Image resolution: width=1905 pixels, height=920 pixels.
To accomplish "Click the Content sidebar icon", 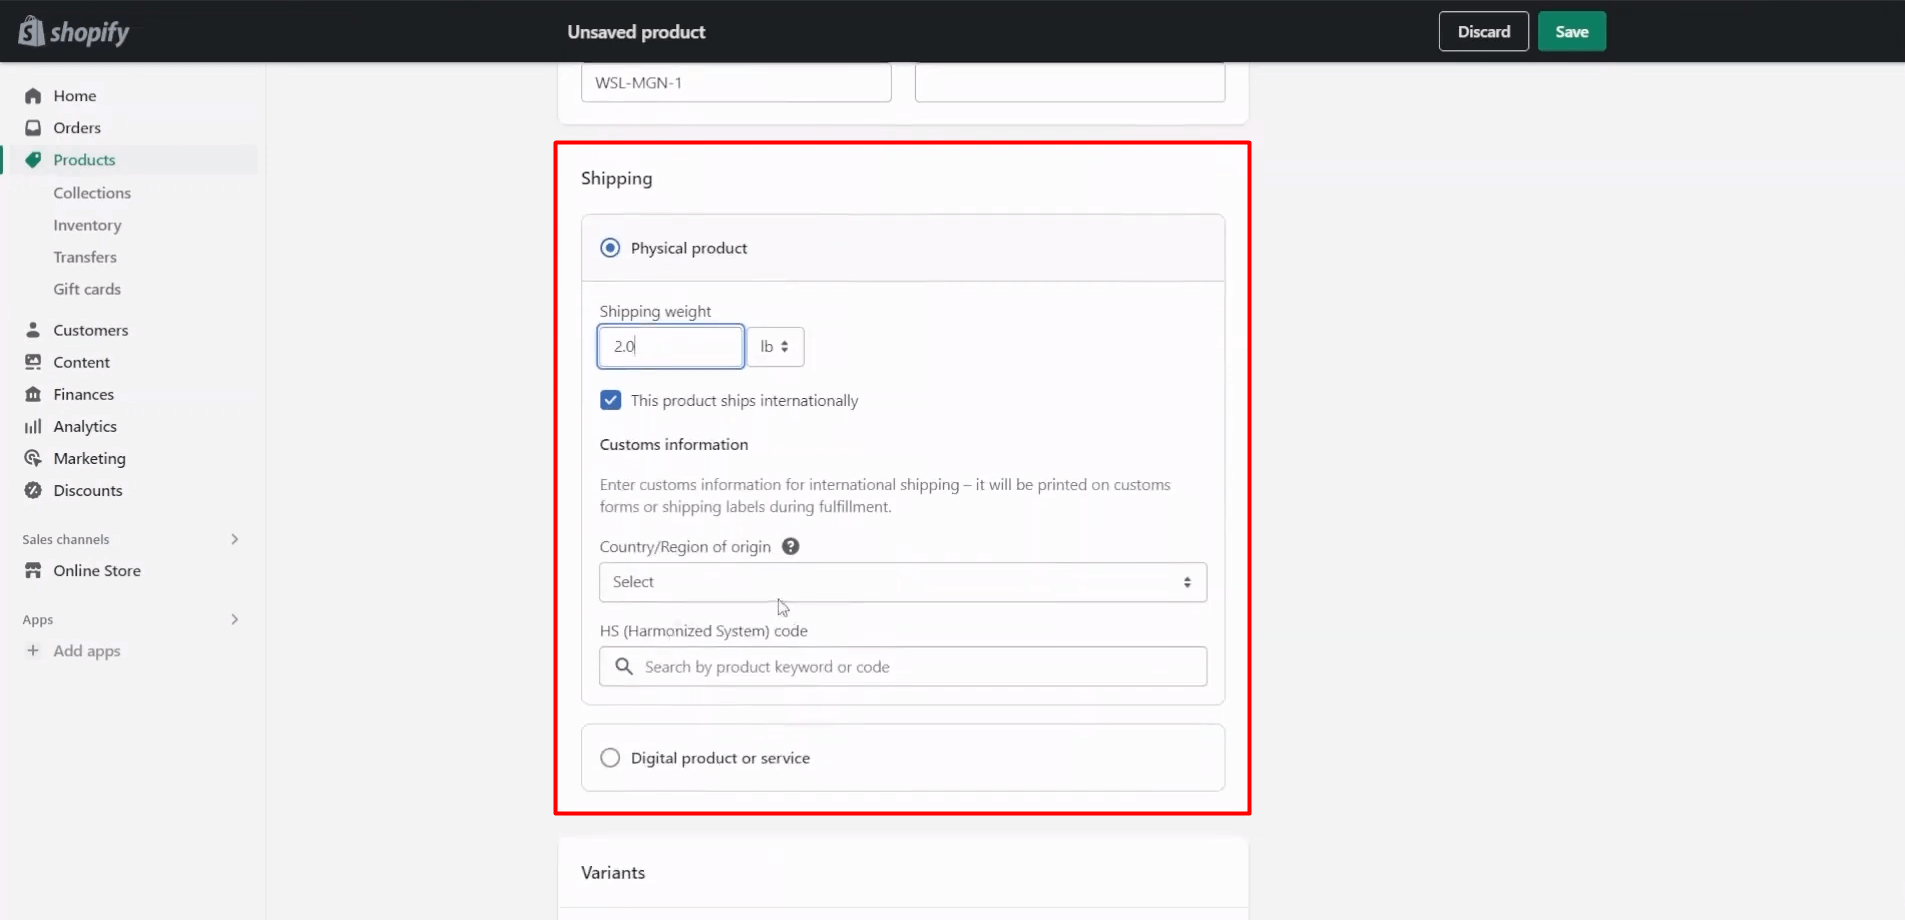I will 33,362.
